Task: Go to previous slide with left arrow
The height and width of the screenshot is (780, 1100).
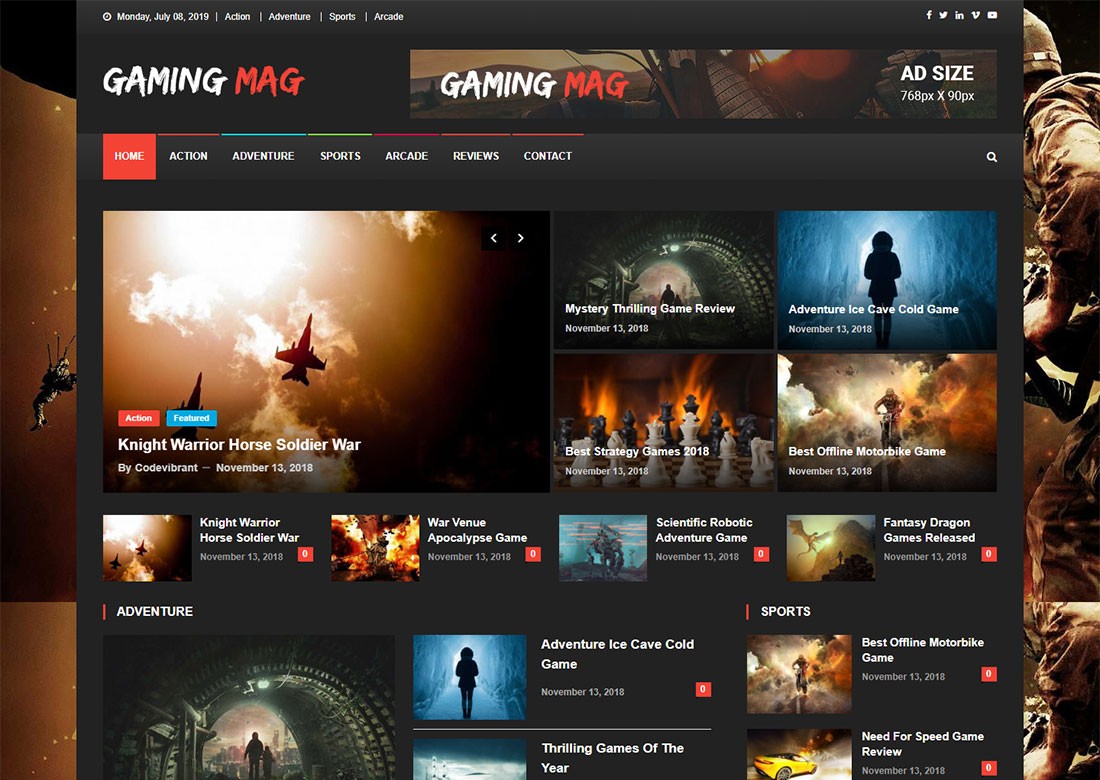Action: [x=494, y=238]
